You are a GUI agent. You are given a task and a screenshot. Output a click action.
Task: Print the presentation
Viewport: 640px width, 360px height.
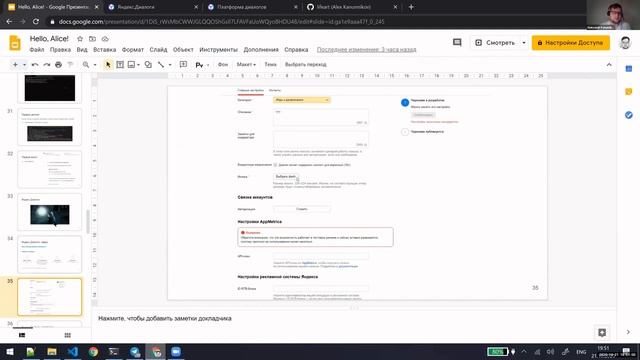[x=58, y=64]
